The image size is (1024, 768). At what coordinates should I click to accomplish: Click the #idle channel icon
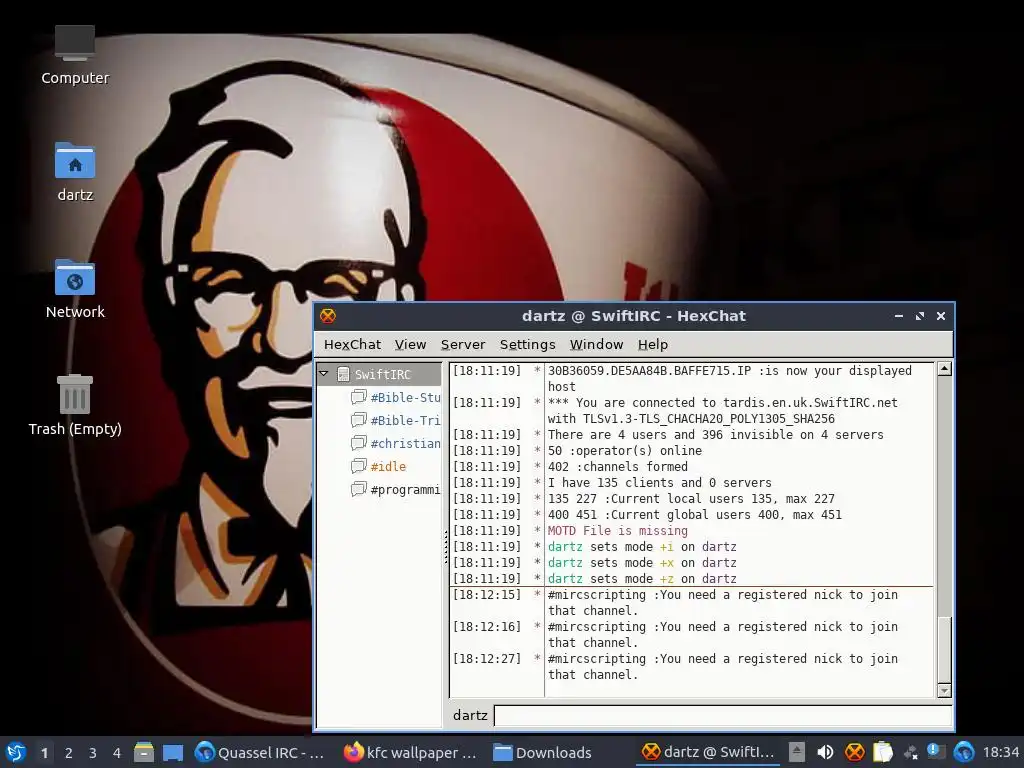[x=358, y=466]
